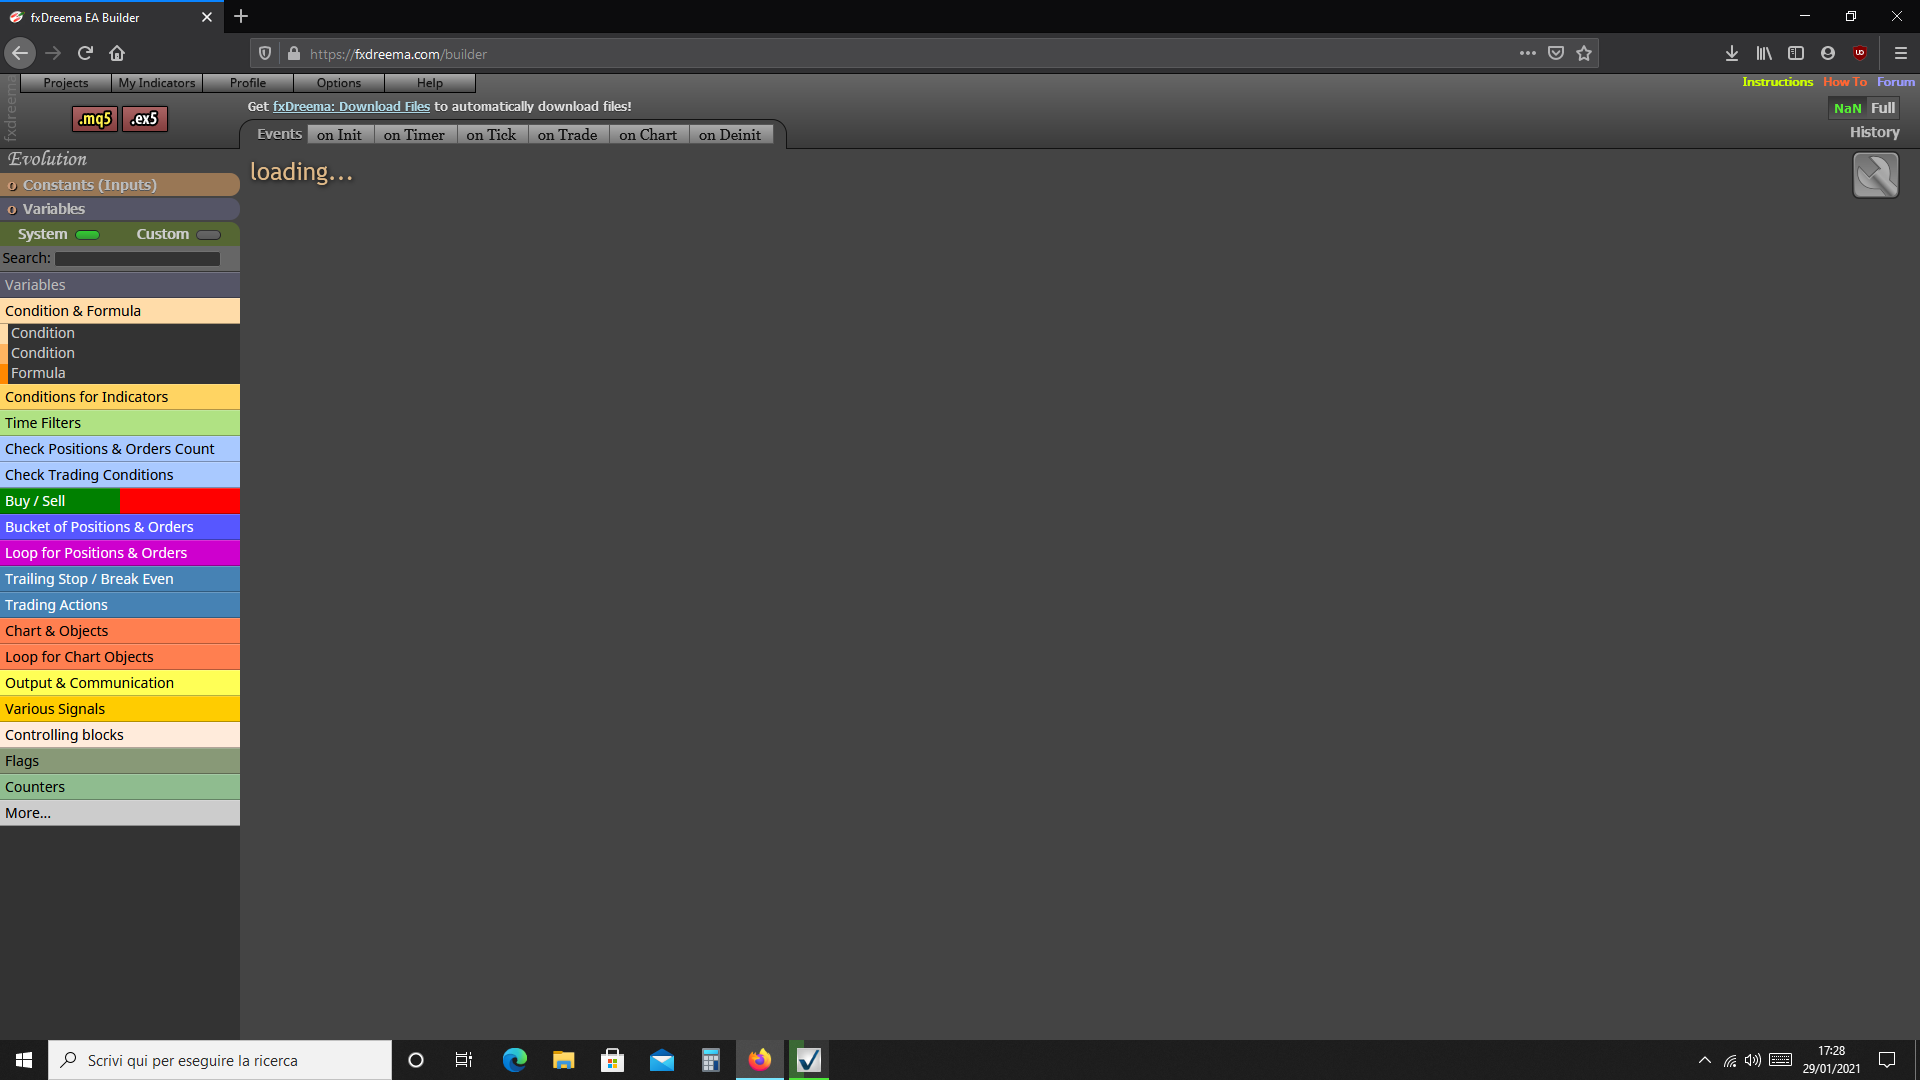The image size is (1920, 1080).
Task: Switch to Full view mode
Action: [1883, 108]
